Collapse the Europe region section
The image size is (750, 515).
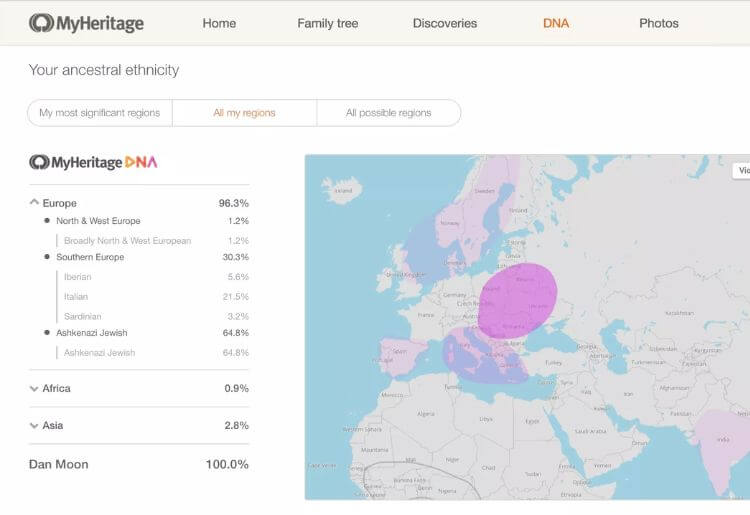pos(35,203)
